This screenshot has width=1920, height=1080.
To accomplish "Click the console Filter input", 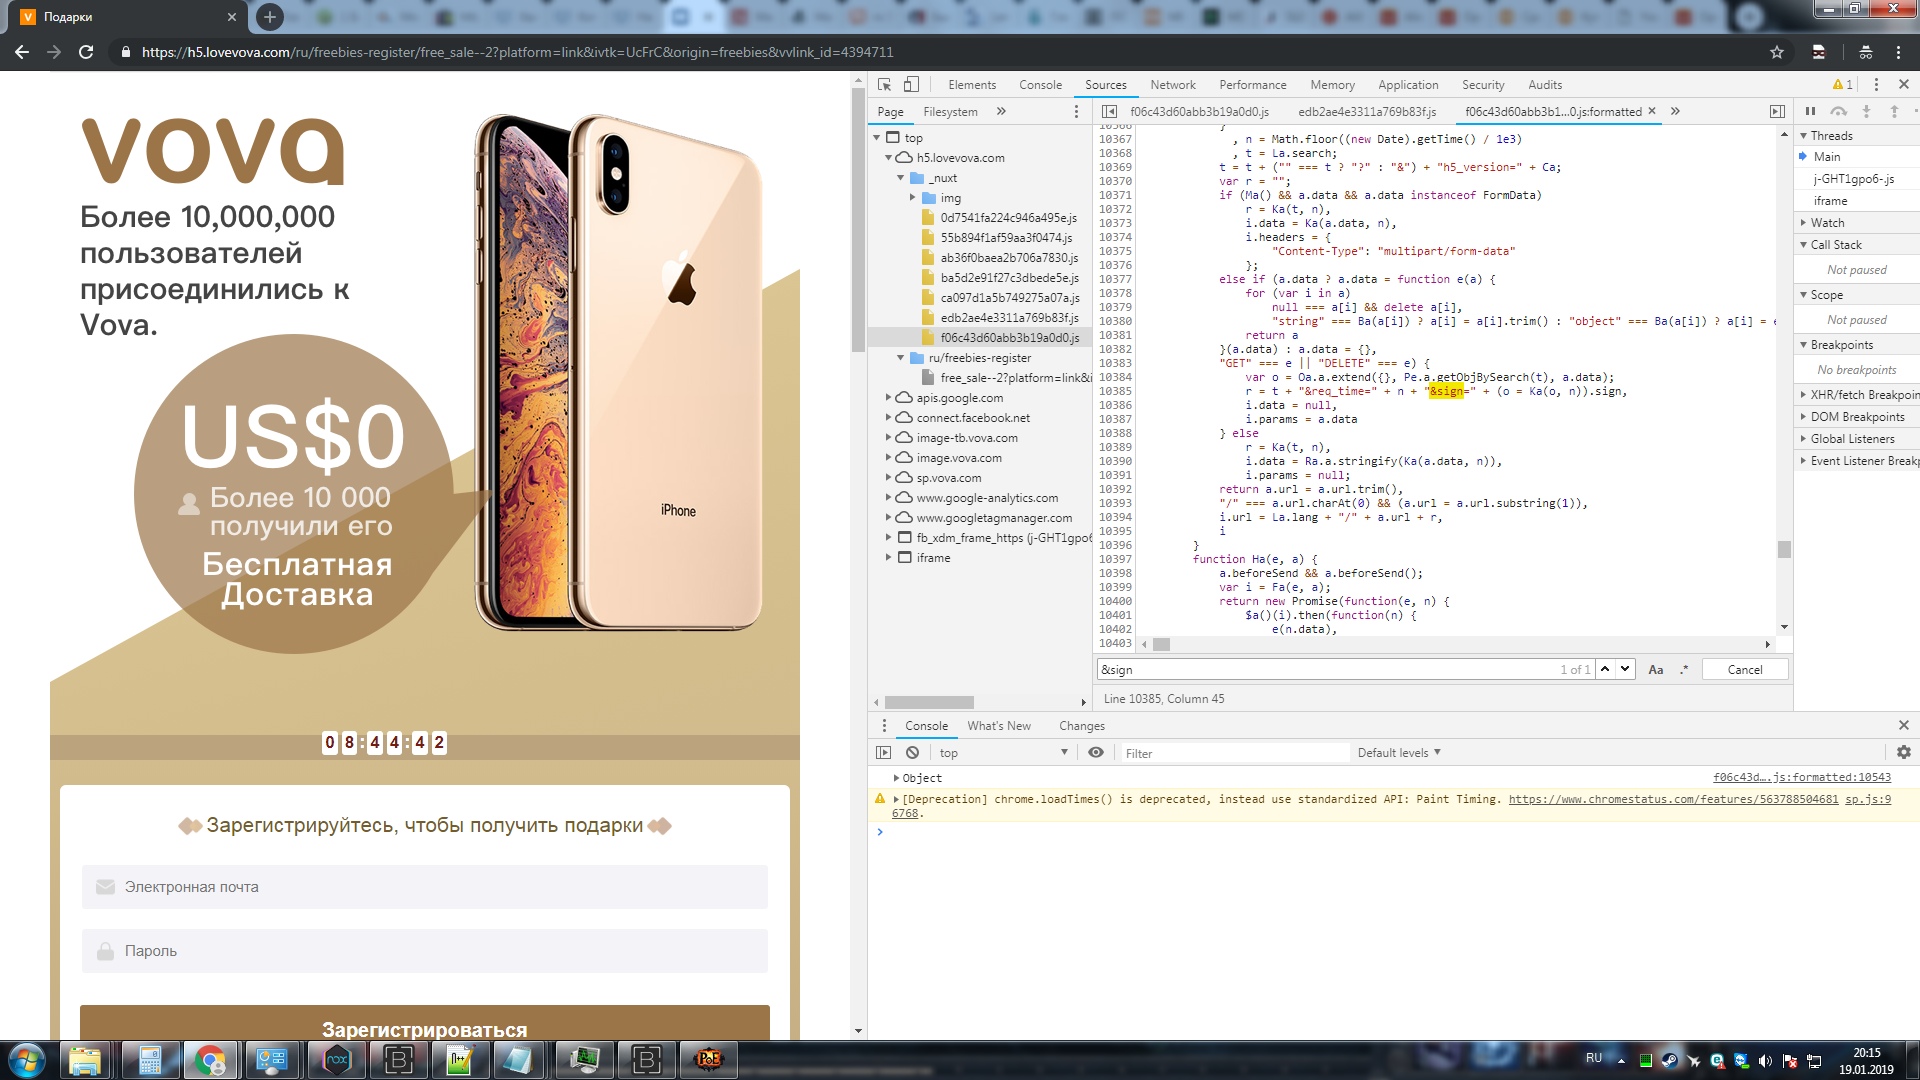I will pyautogui.click(x=1233, y=753).
